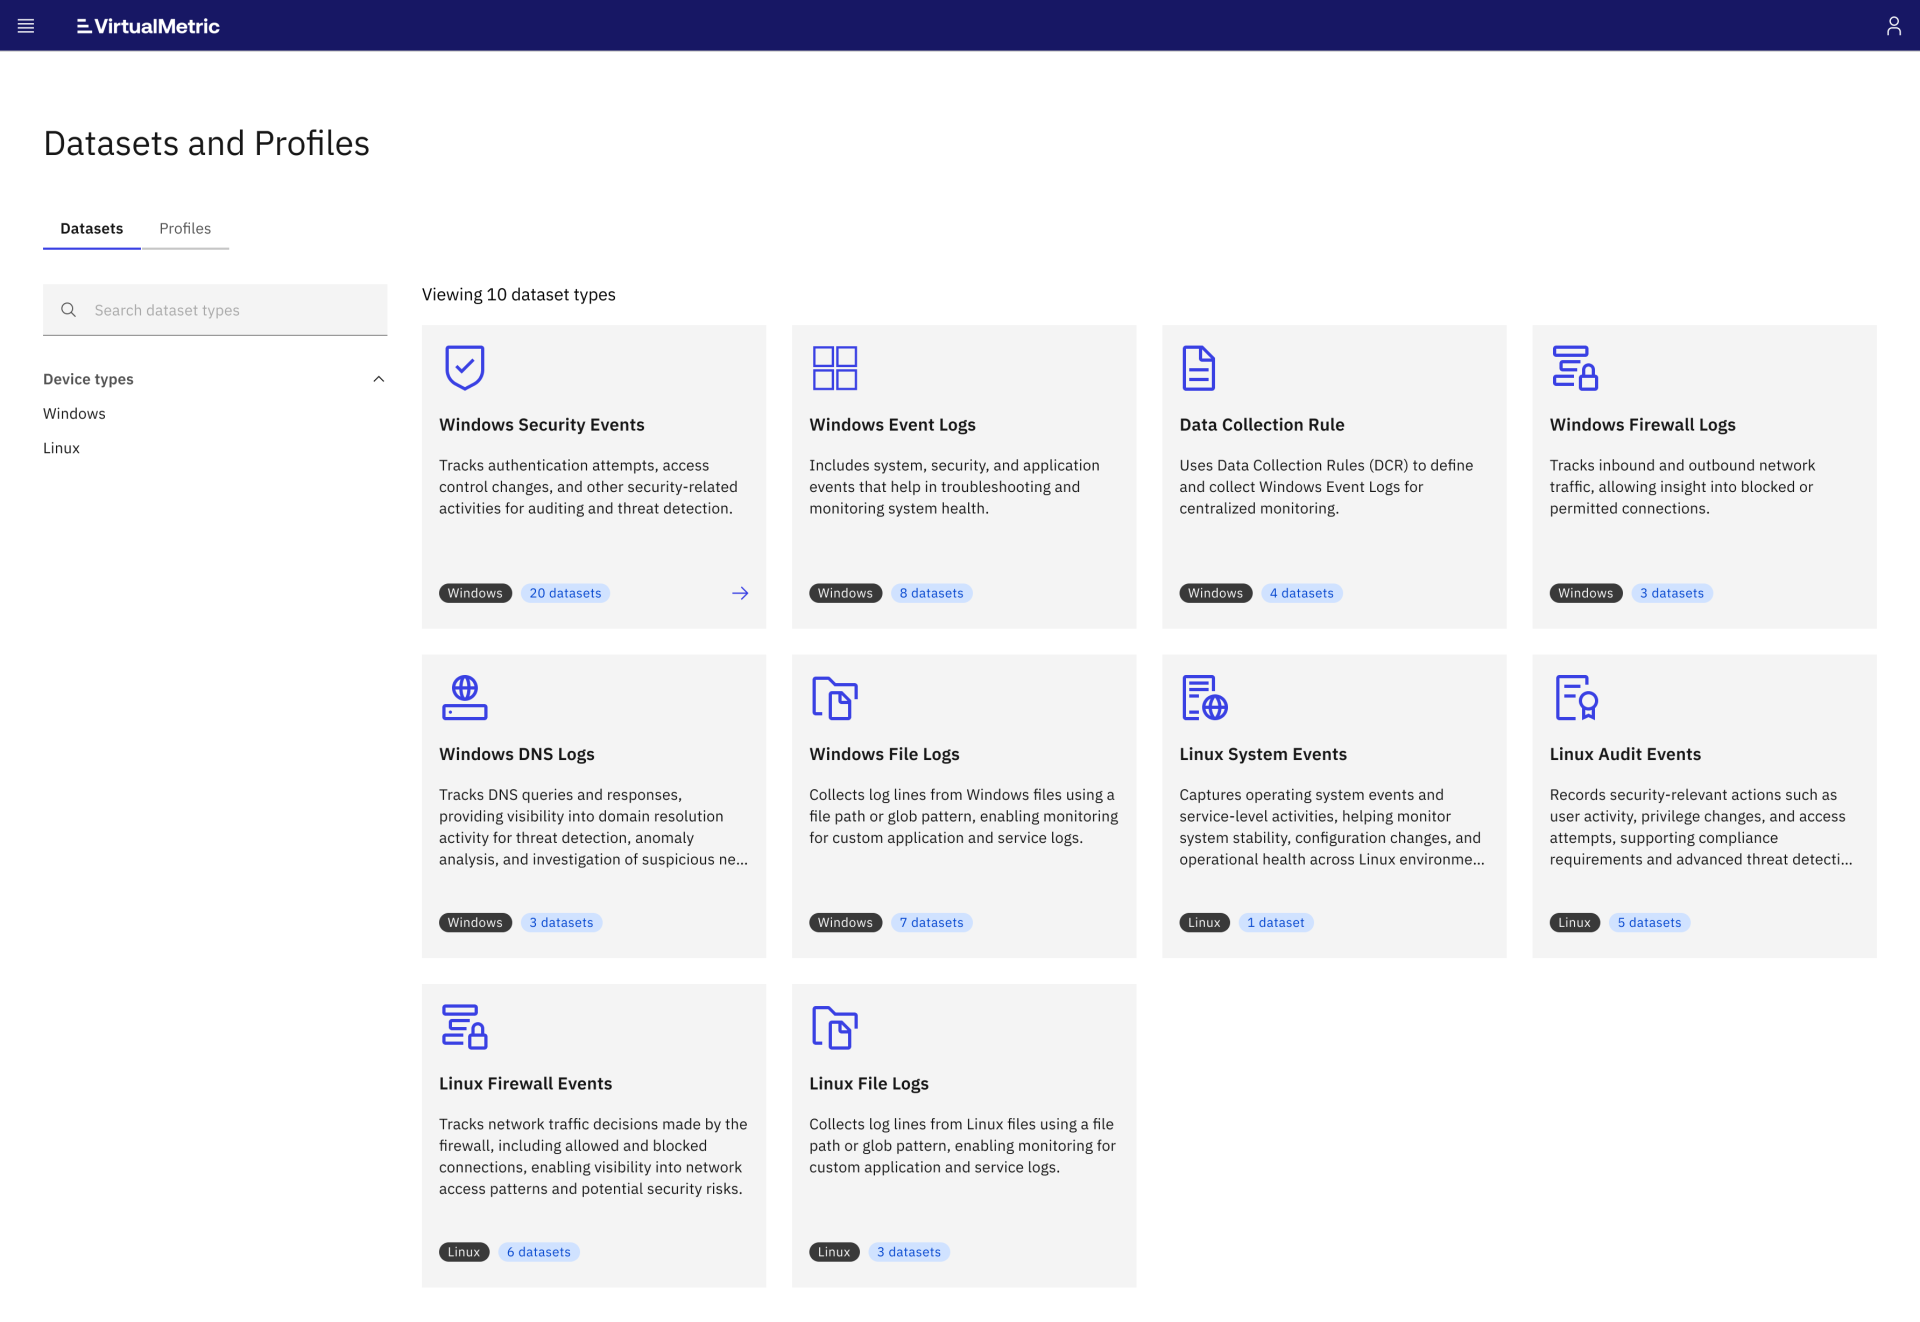Click Windows tag on Windows Security Events card
This screenshot has height=1322, width=1920.
[475, 593]
